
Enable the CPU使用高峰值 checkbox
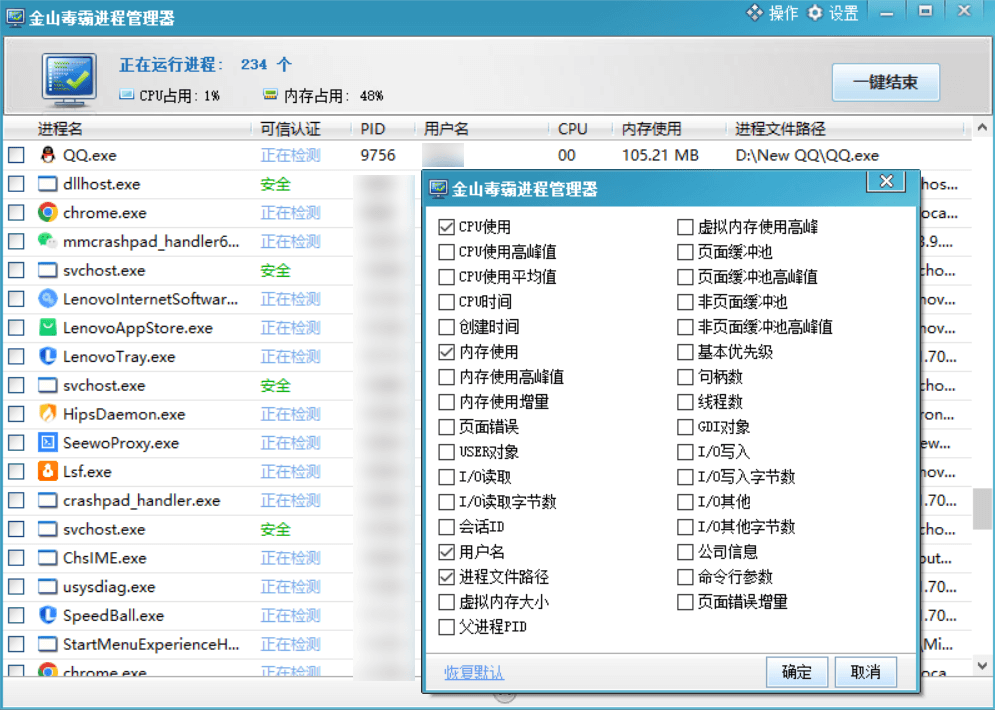tap(447, 252)
